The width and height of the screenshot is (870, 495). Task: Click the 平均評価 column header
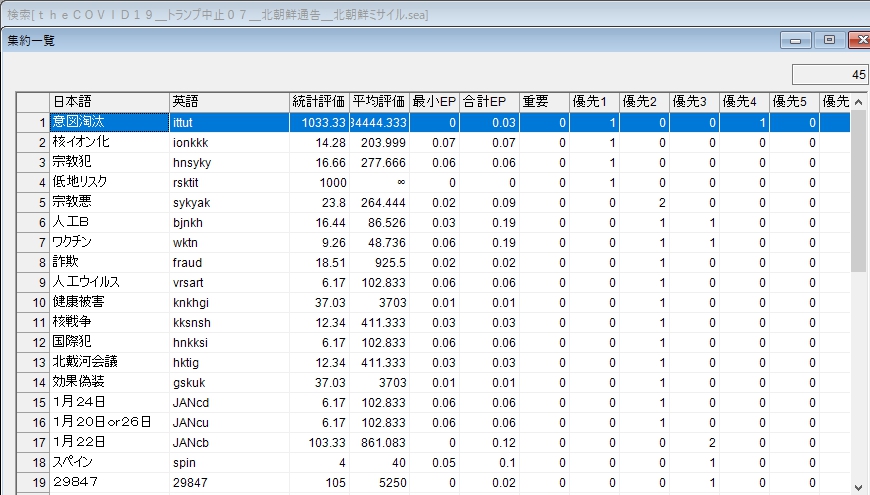[x=379, y=102]
